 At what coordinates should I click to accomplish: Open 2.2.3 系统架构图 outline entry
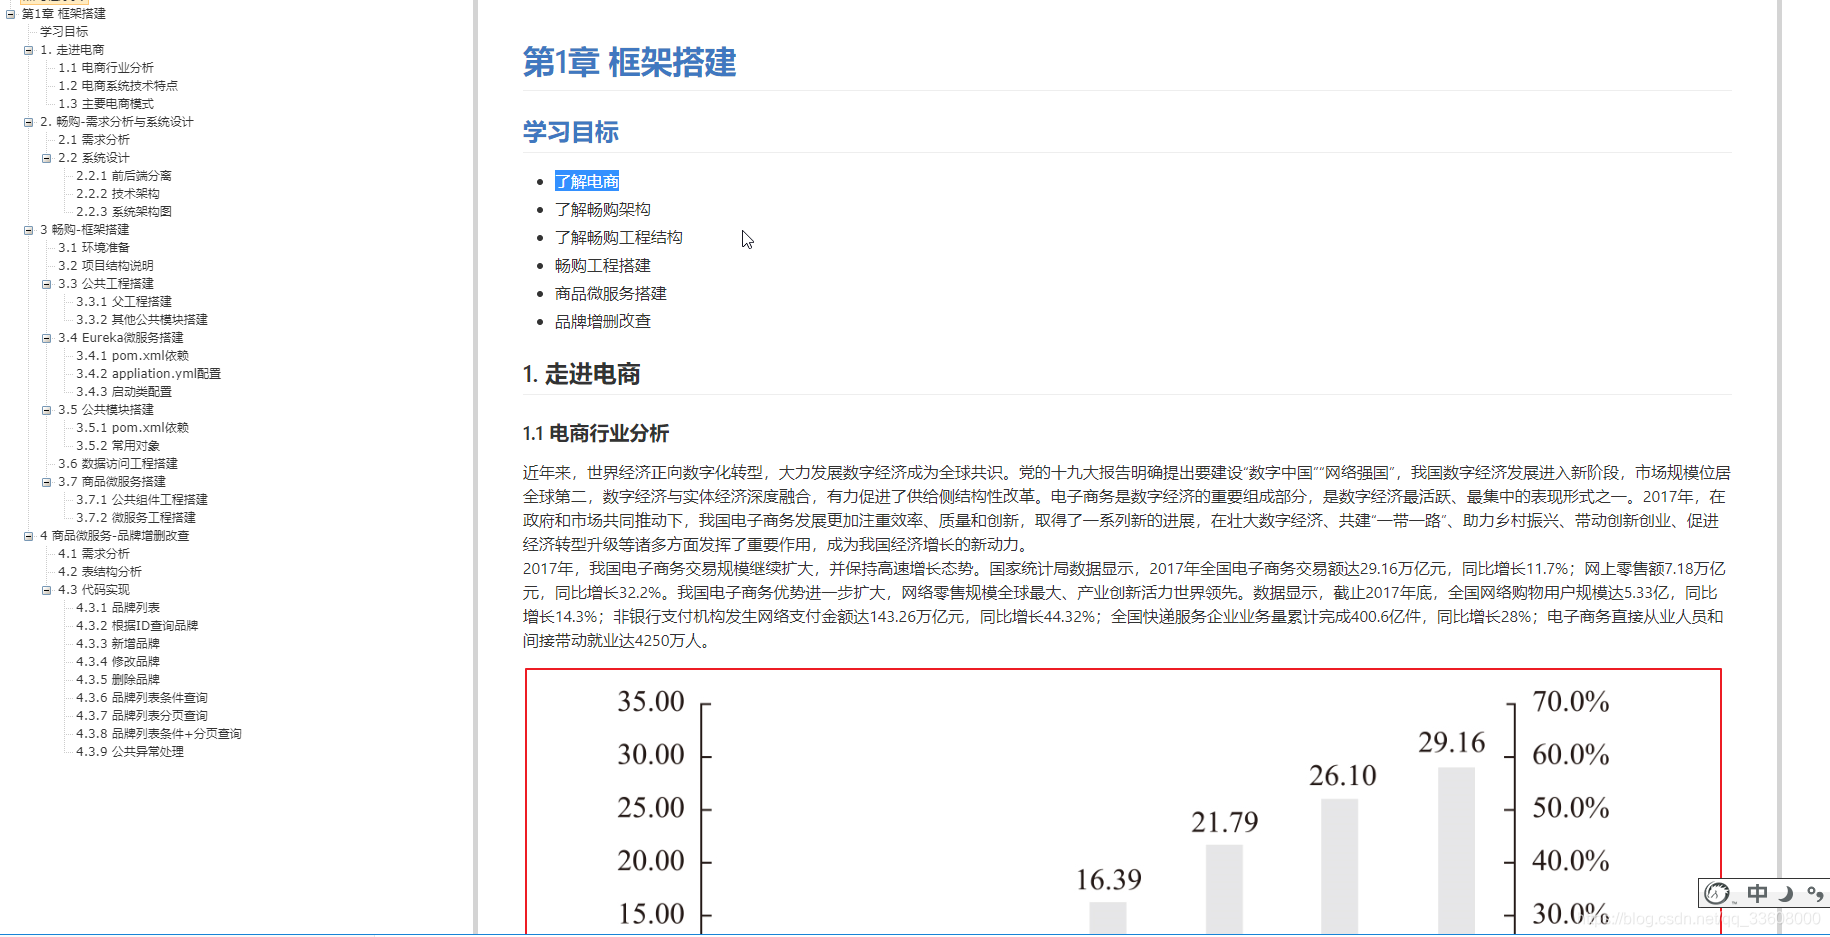124,212
